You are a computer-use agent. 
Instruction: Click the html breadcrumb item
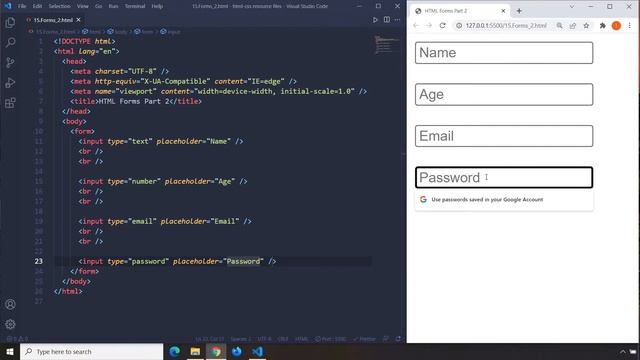click(91, 31)
